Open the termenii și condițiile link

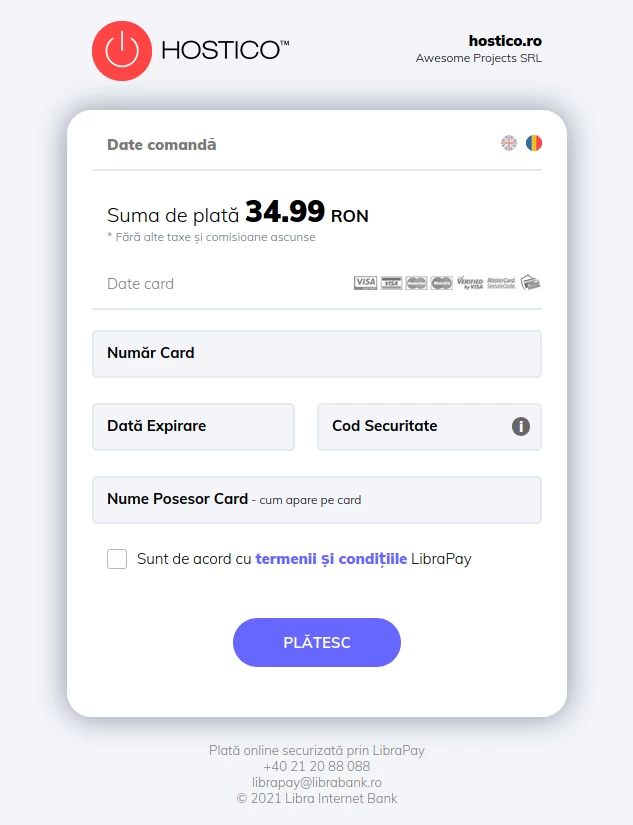[x=331, y=559]
